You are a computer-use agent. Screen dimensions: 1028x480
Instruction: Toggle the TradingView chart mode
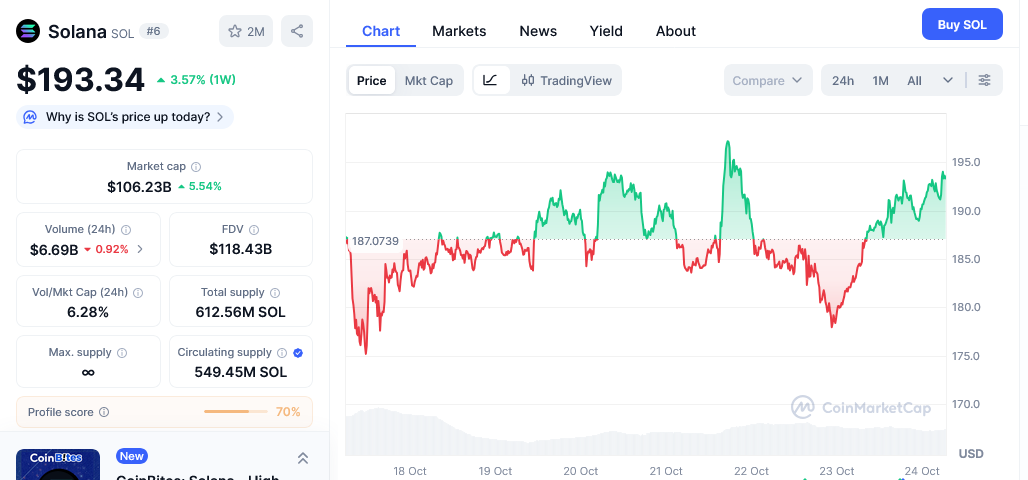coord(566,80)
